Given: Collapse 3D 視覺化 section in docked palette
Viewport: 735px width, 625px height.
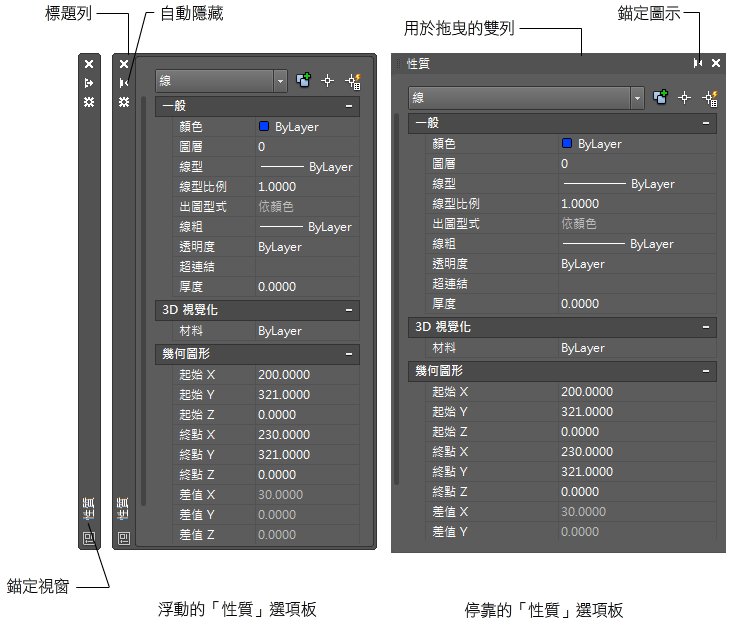Looking at the screenshot, I should click(x=706, y=327).
